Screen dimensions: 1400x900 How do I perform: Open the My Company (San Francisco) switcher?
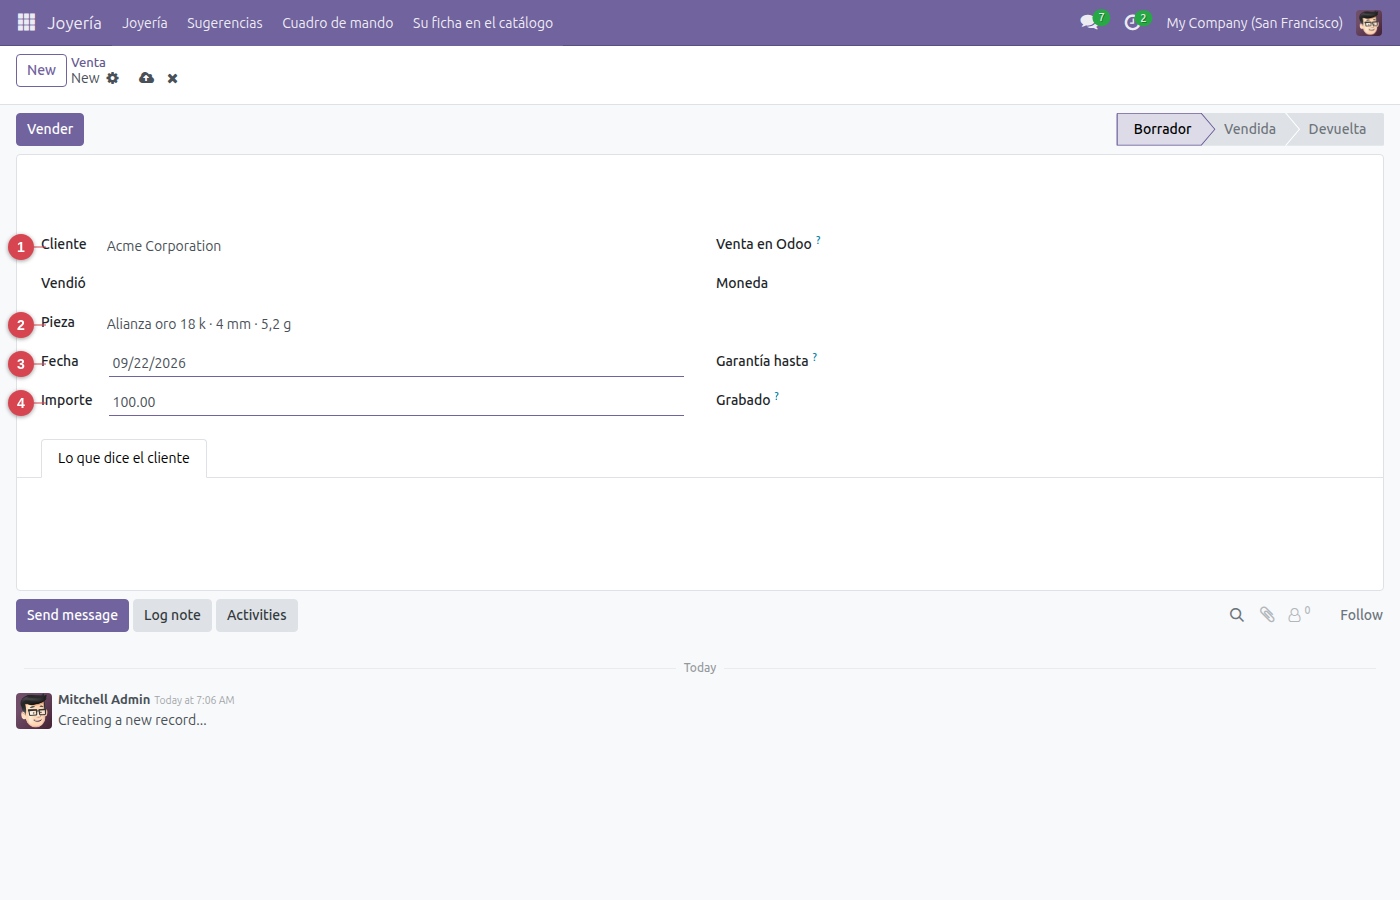point(1254,23)
